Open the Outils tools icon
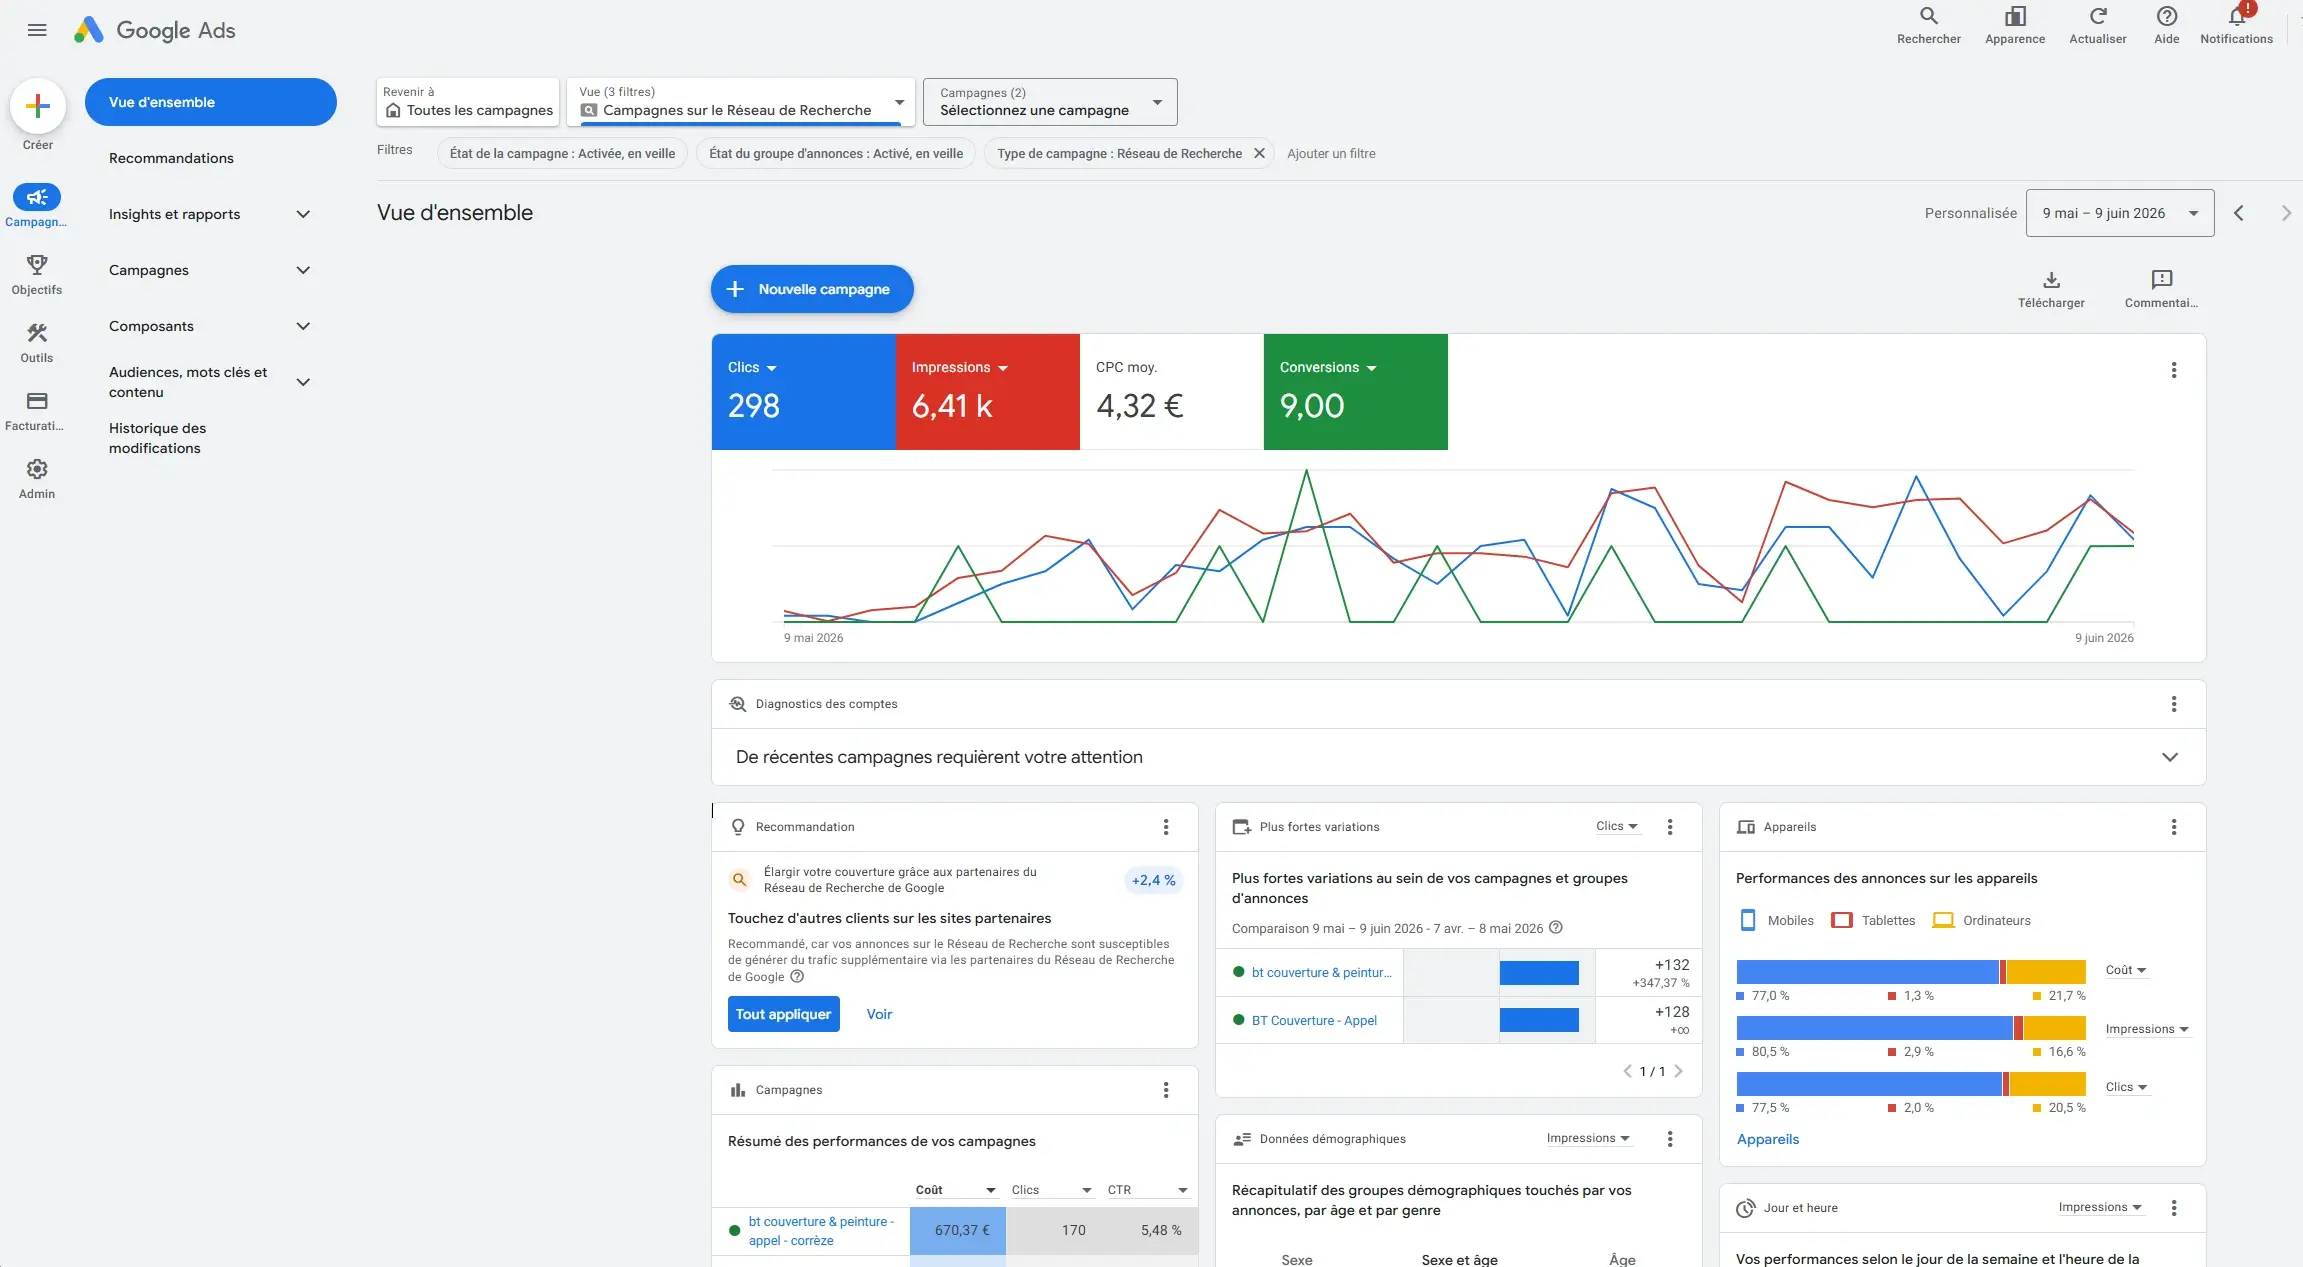Screen dimensions: 2303x1267 pyautogui.click(x=37, y=333)
